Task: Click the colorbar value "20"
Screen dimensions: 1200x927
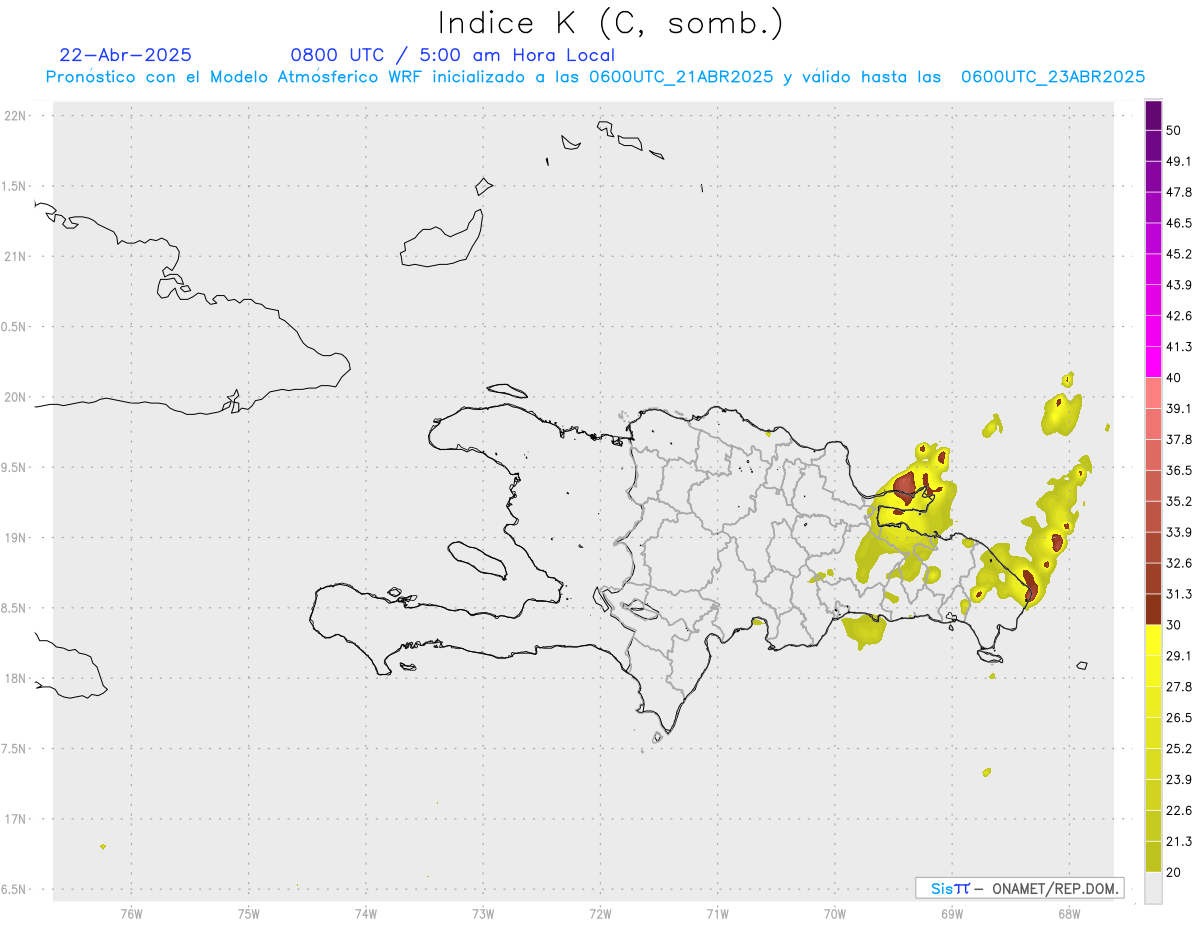Action: coord(1174,872)
